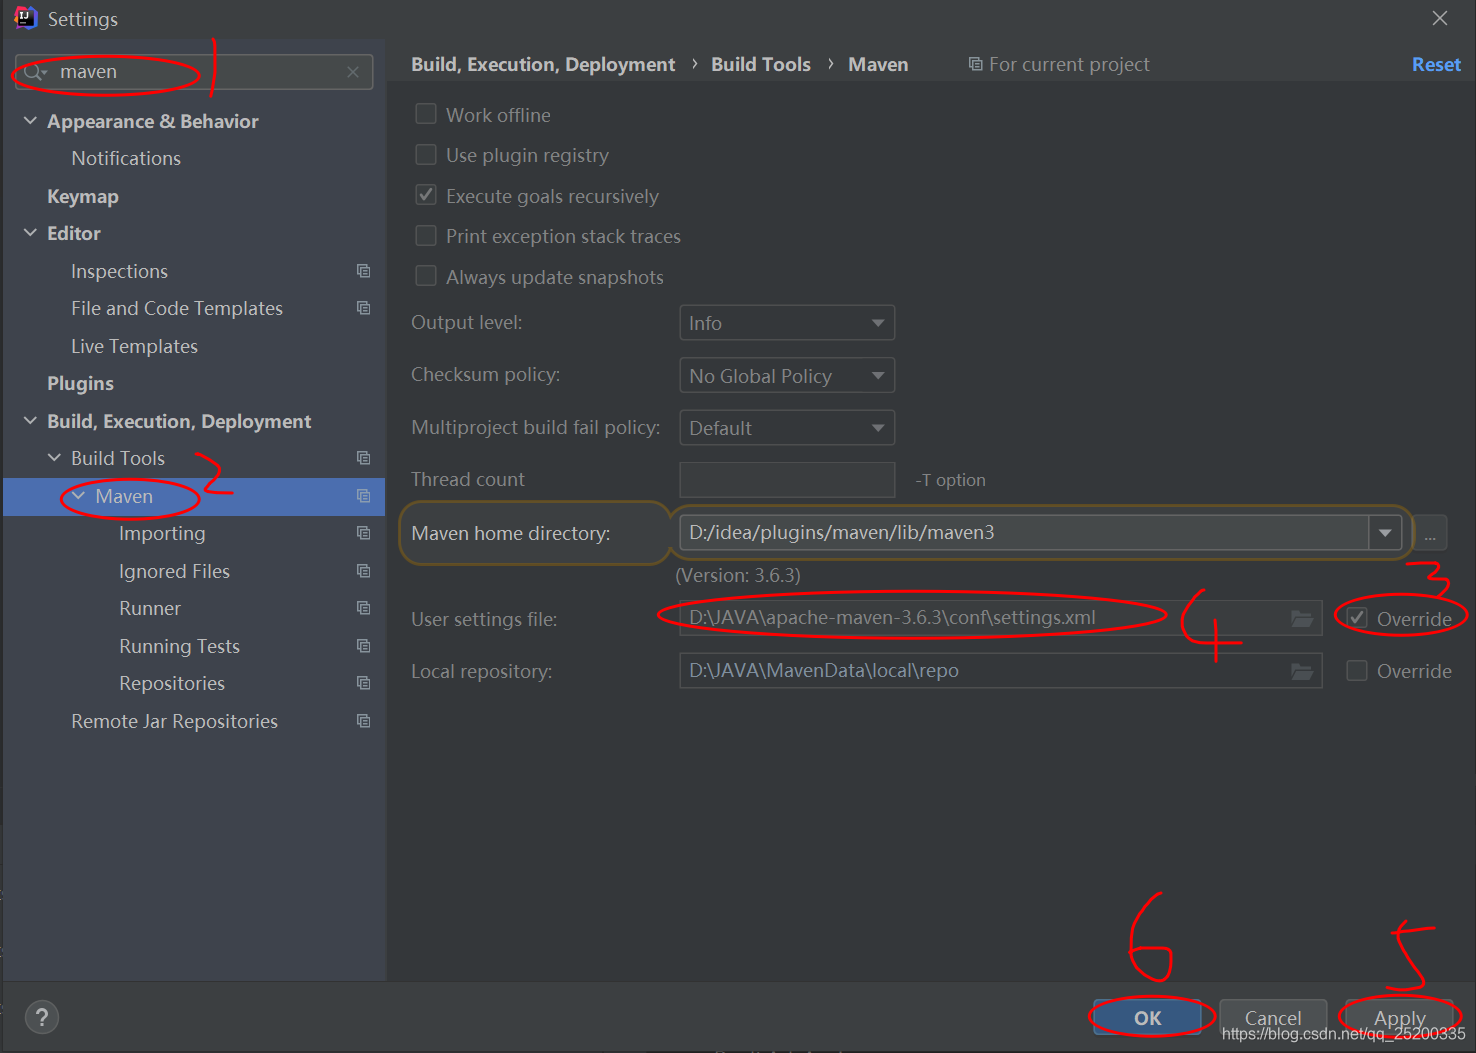Screen dimensions: 1476x1053
Task: Click the For current project icon in header
Action: pos(975,64)
